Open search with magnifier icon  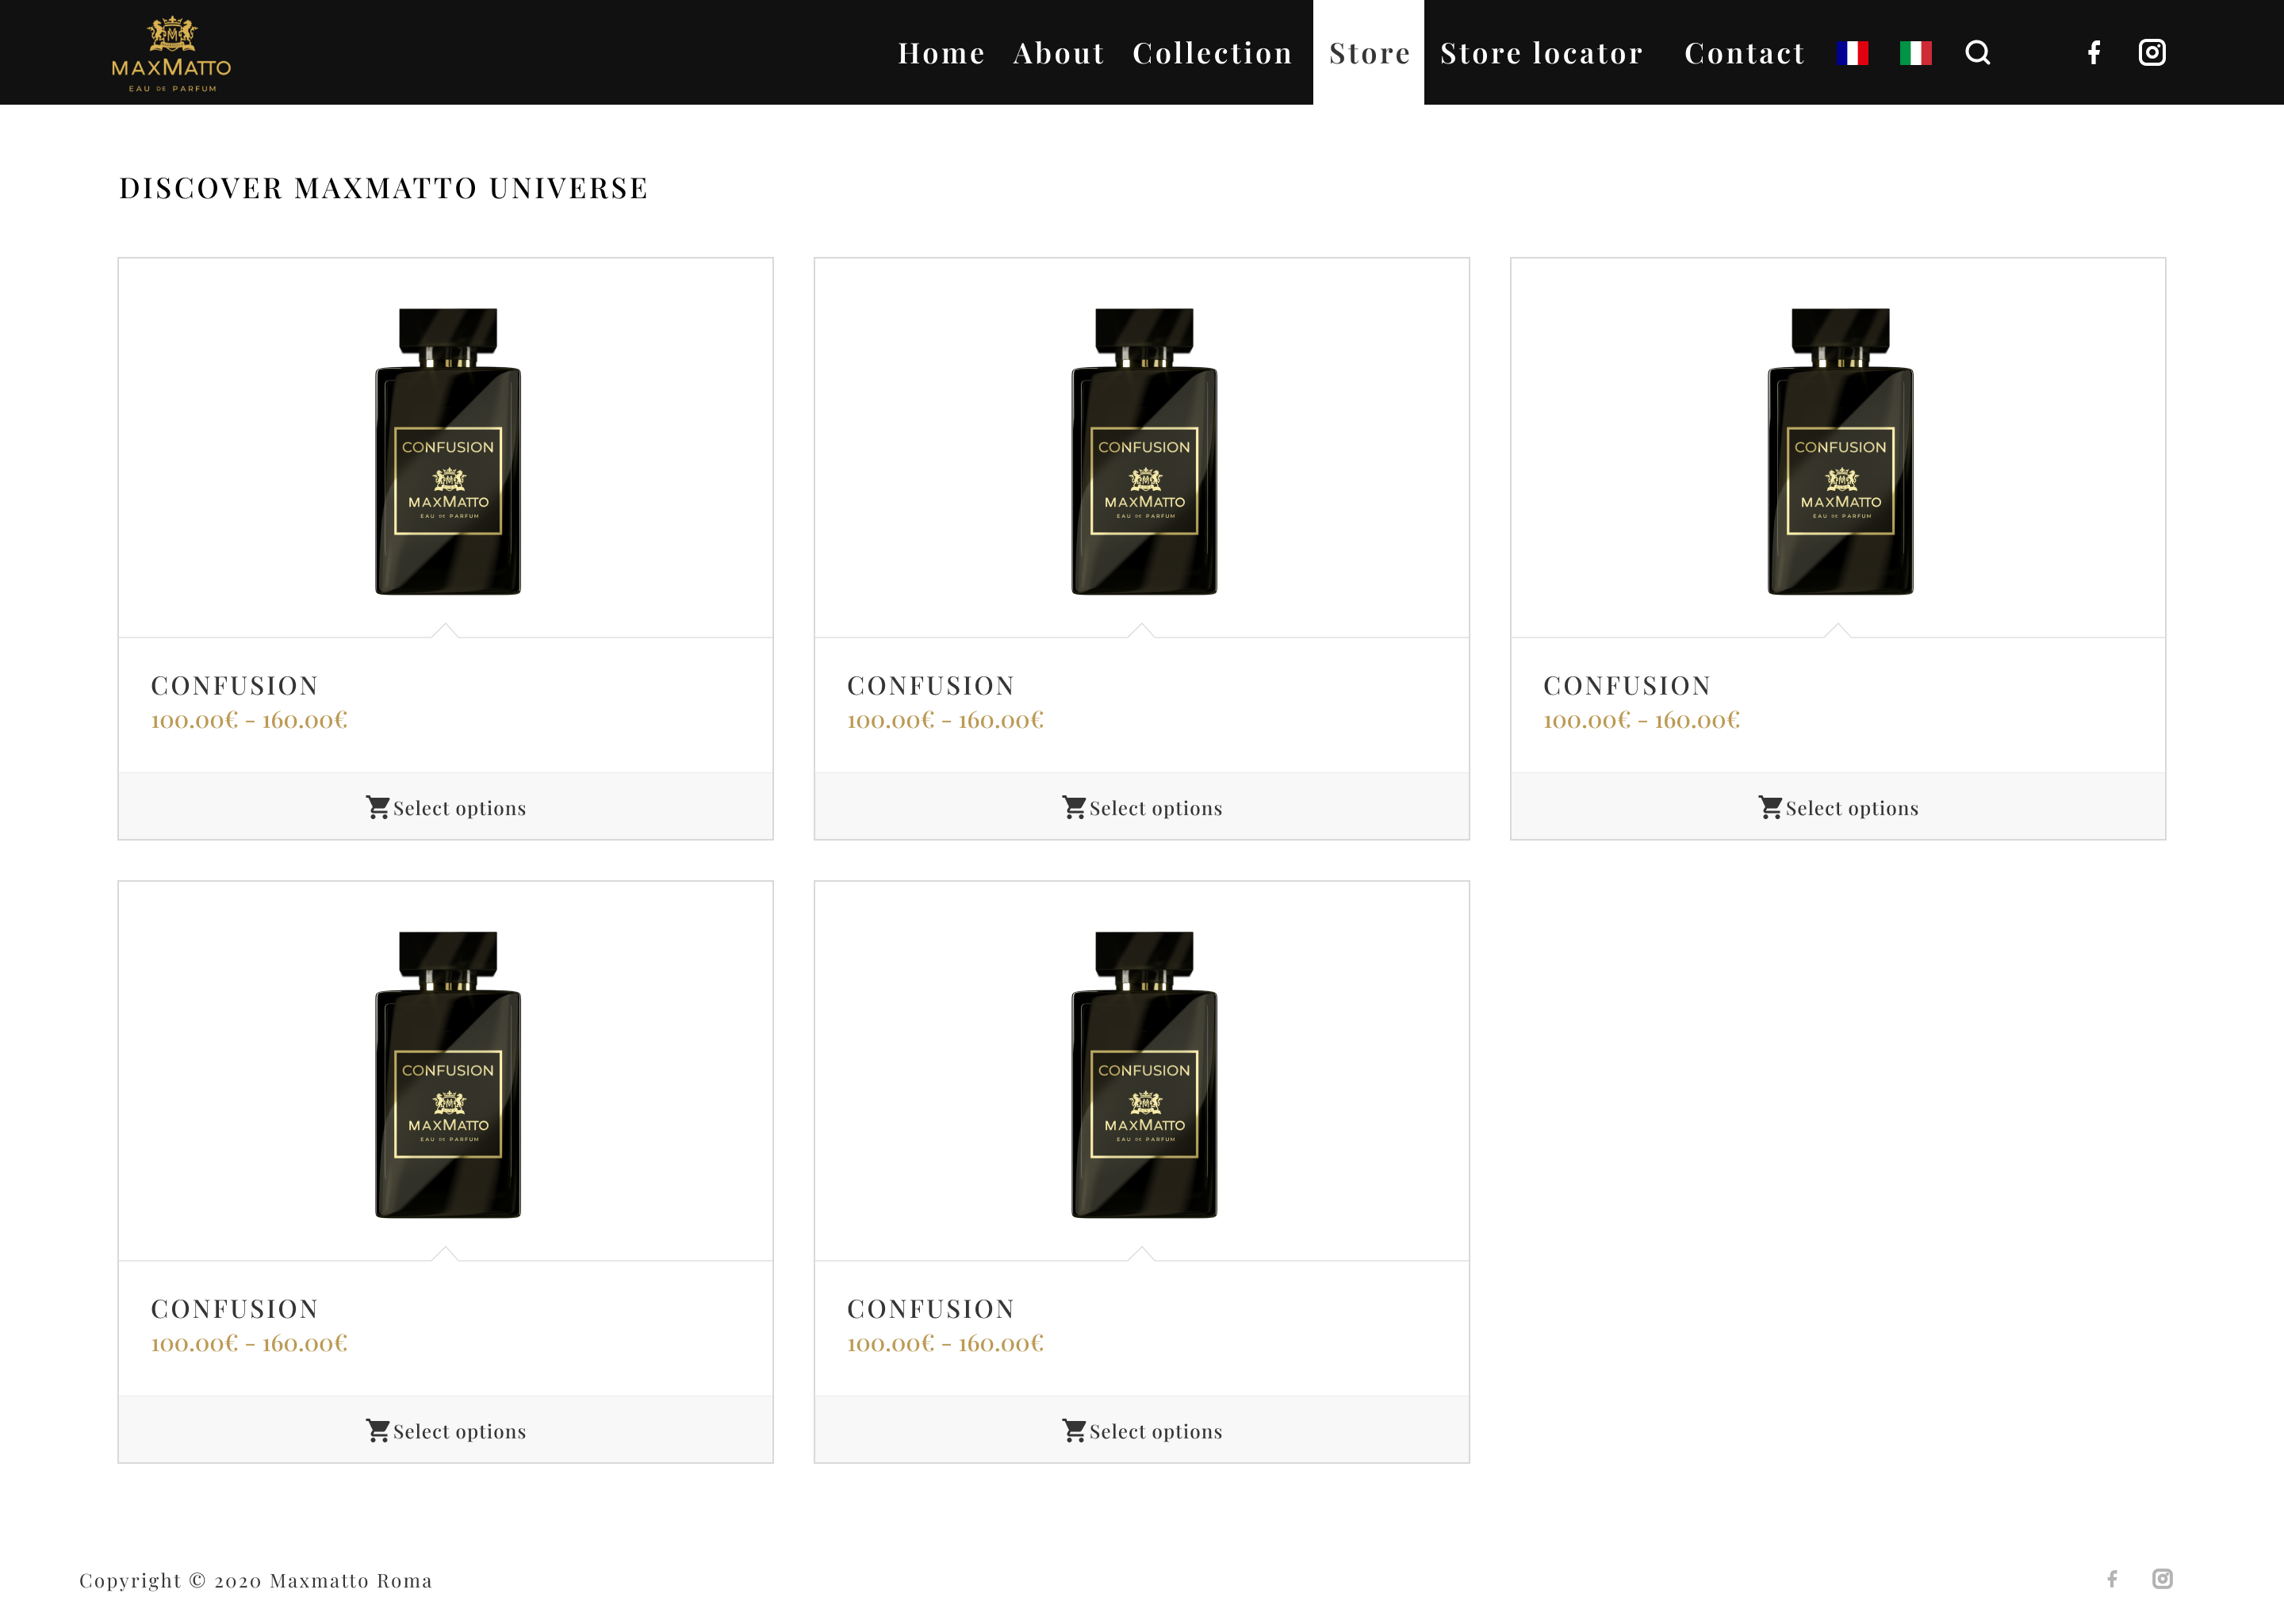tap(1977, 53)
